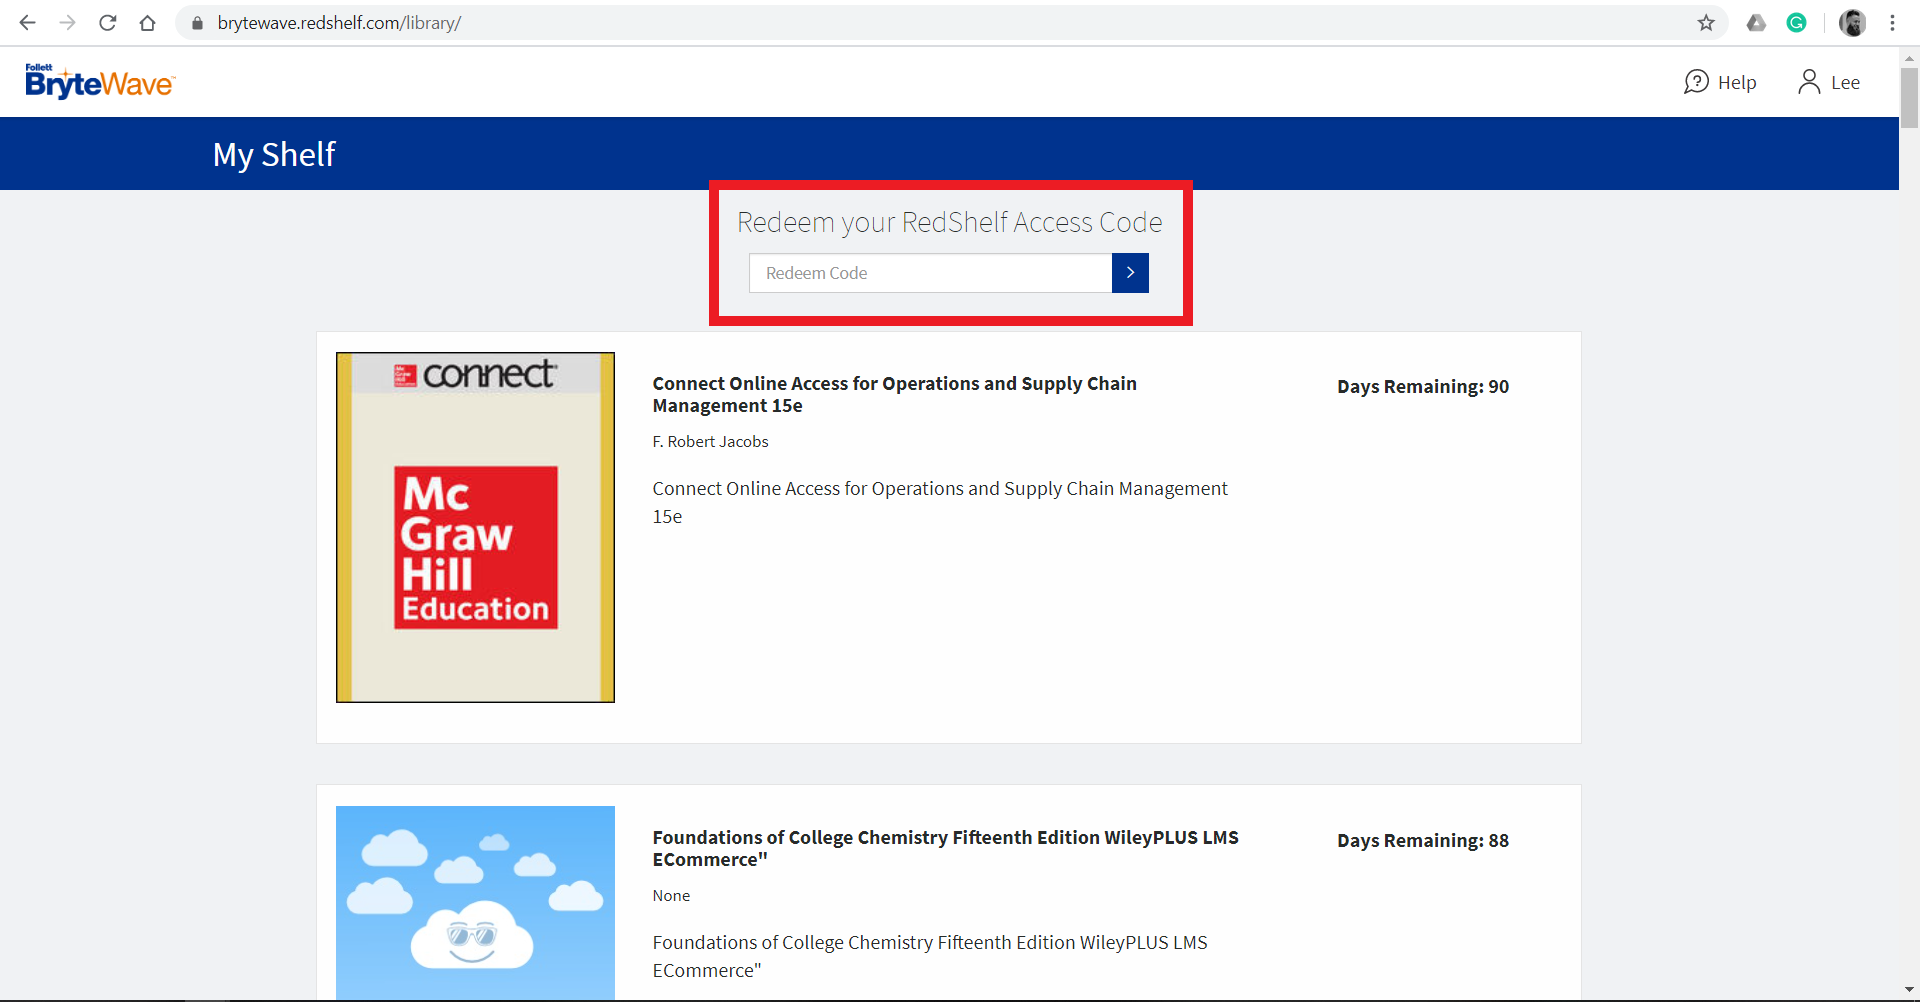Open the Google Drive extension icon
The height and width of the screenshot is (1002, 1922).
(x=1756, y=23)
